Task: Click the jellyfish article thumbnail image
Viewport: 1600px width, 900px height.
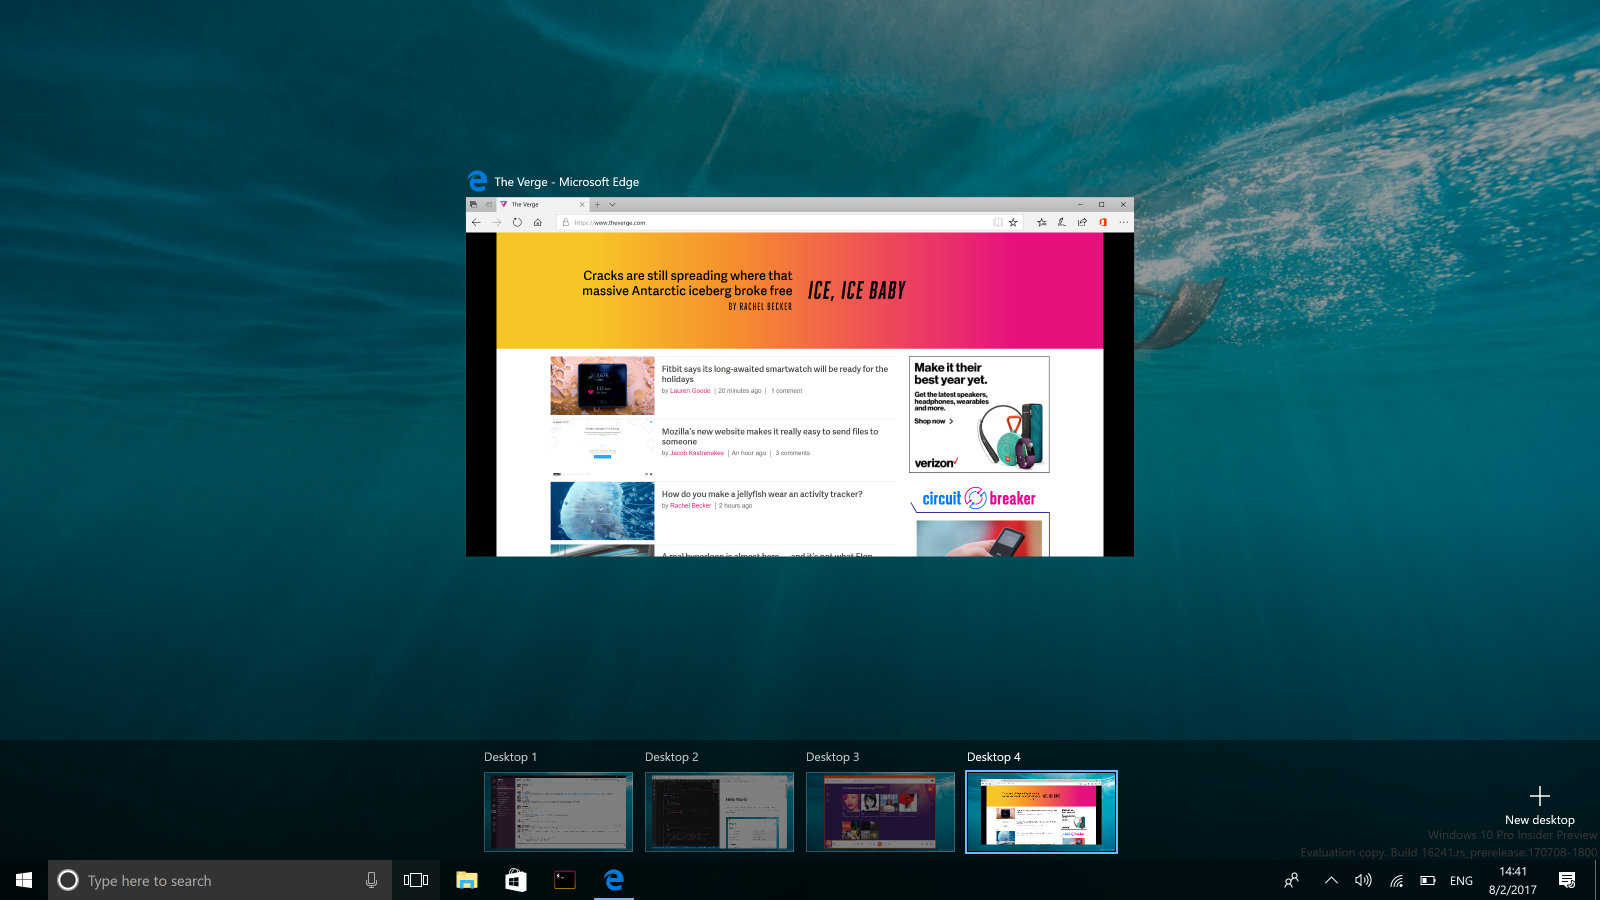Action: point(602,511)
